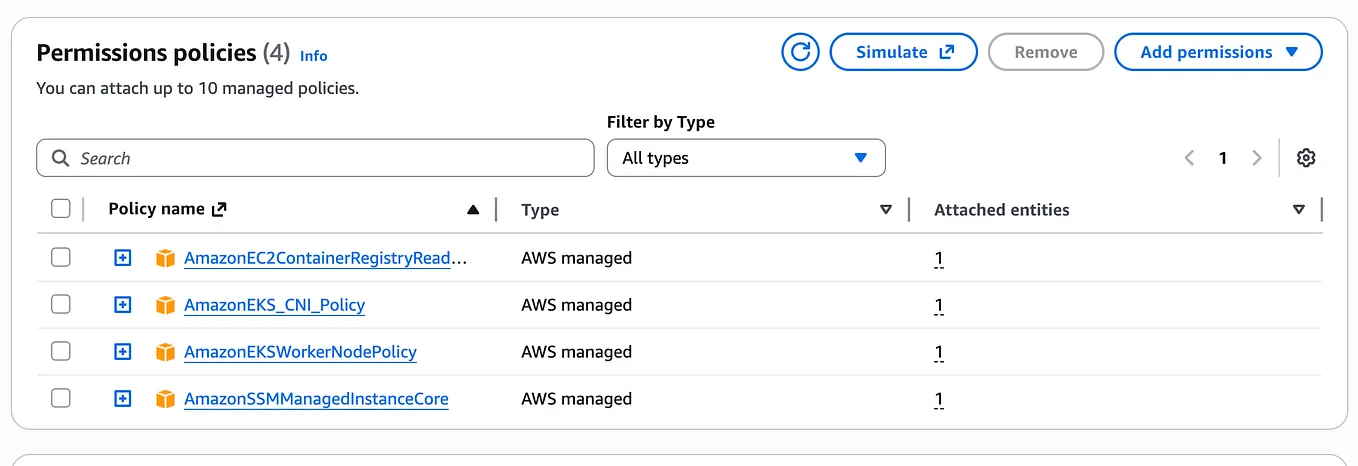Click page number 1 in pagination
1358x466 pixels.
[1223, 158]
